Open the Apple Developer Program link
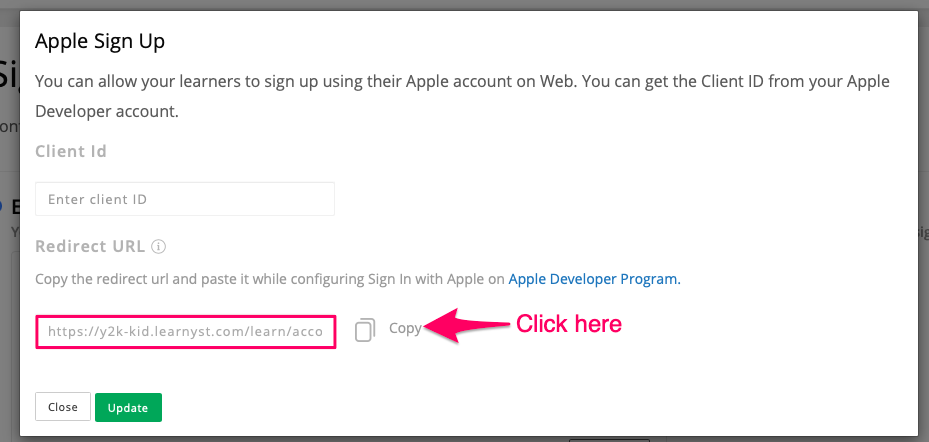Viewport: 929px width, 442px height. [594, 279]
